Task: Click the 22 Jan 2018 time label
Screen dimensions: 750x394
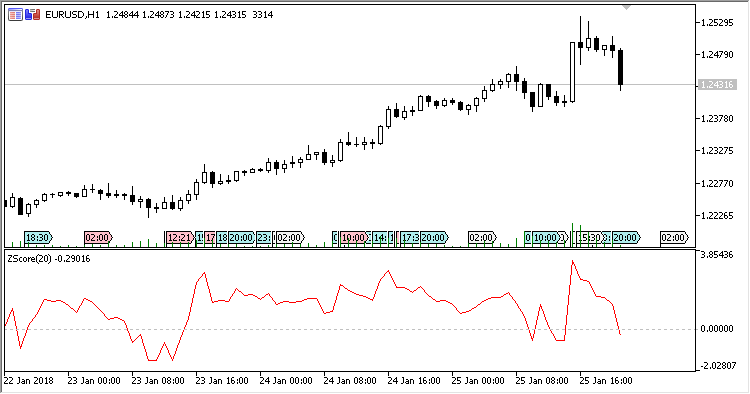Action: point(29,381)
